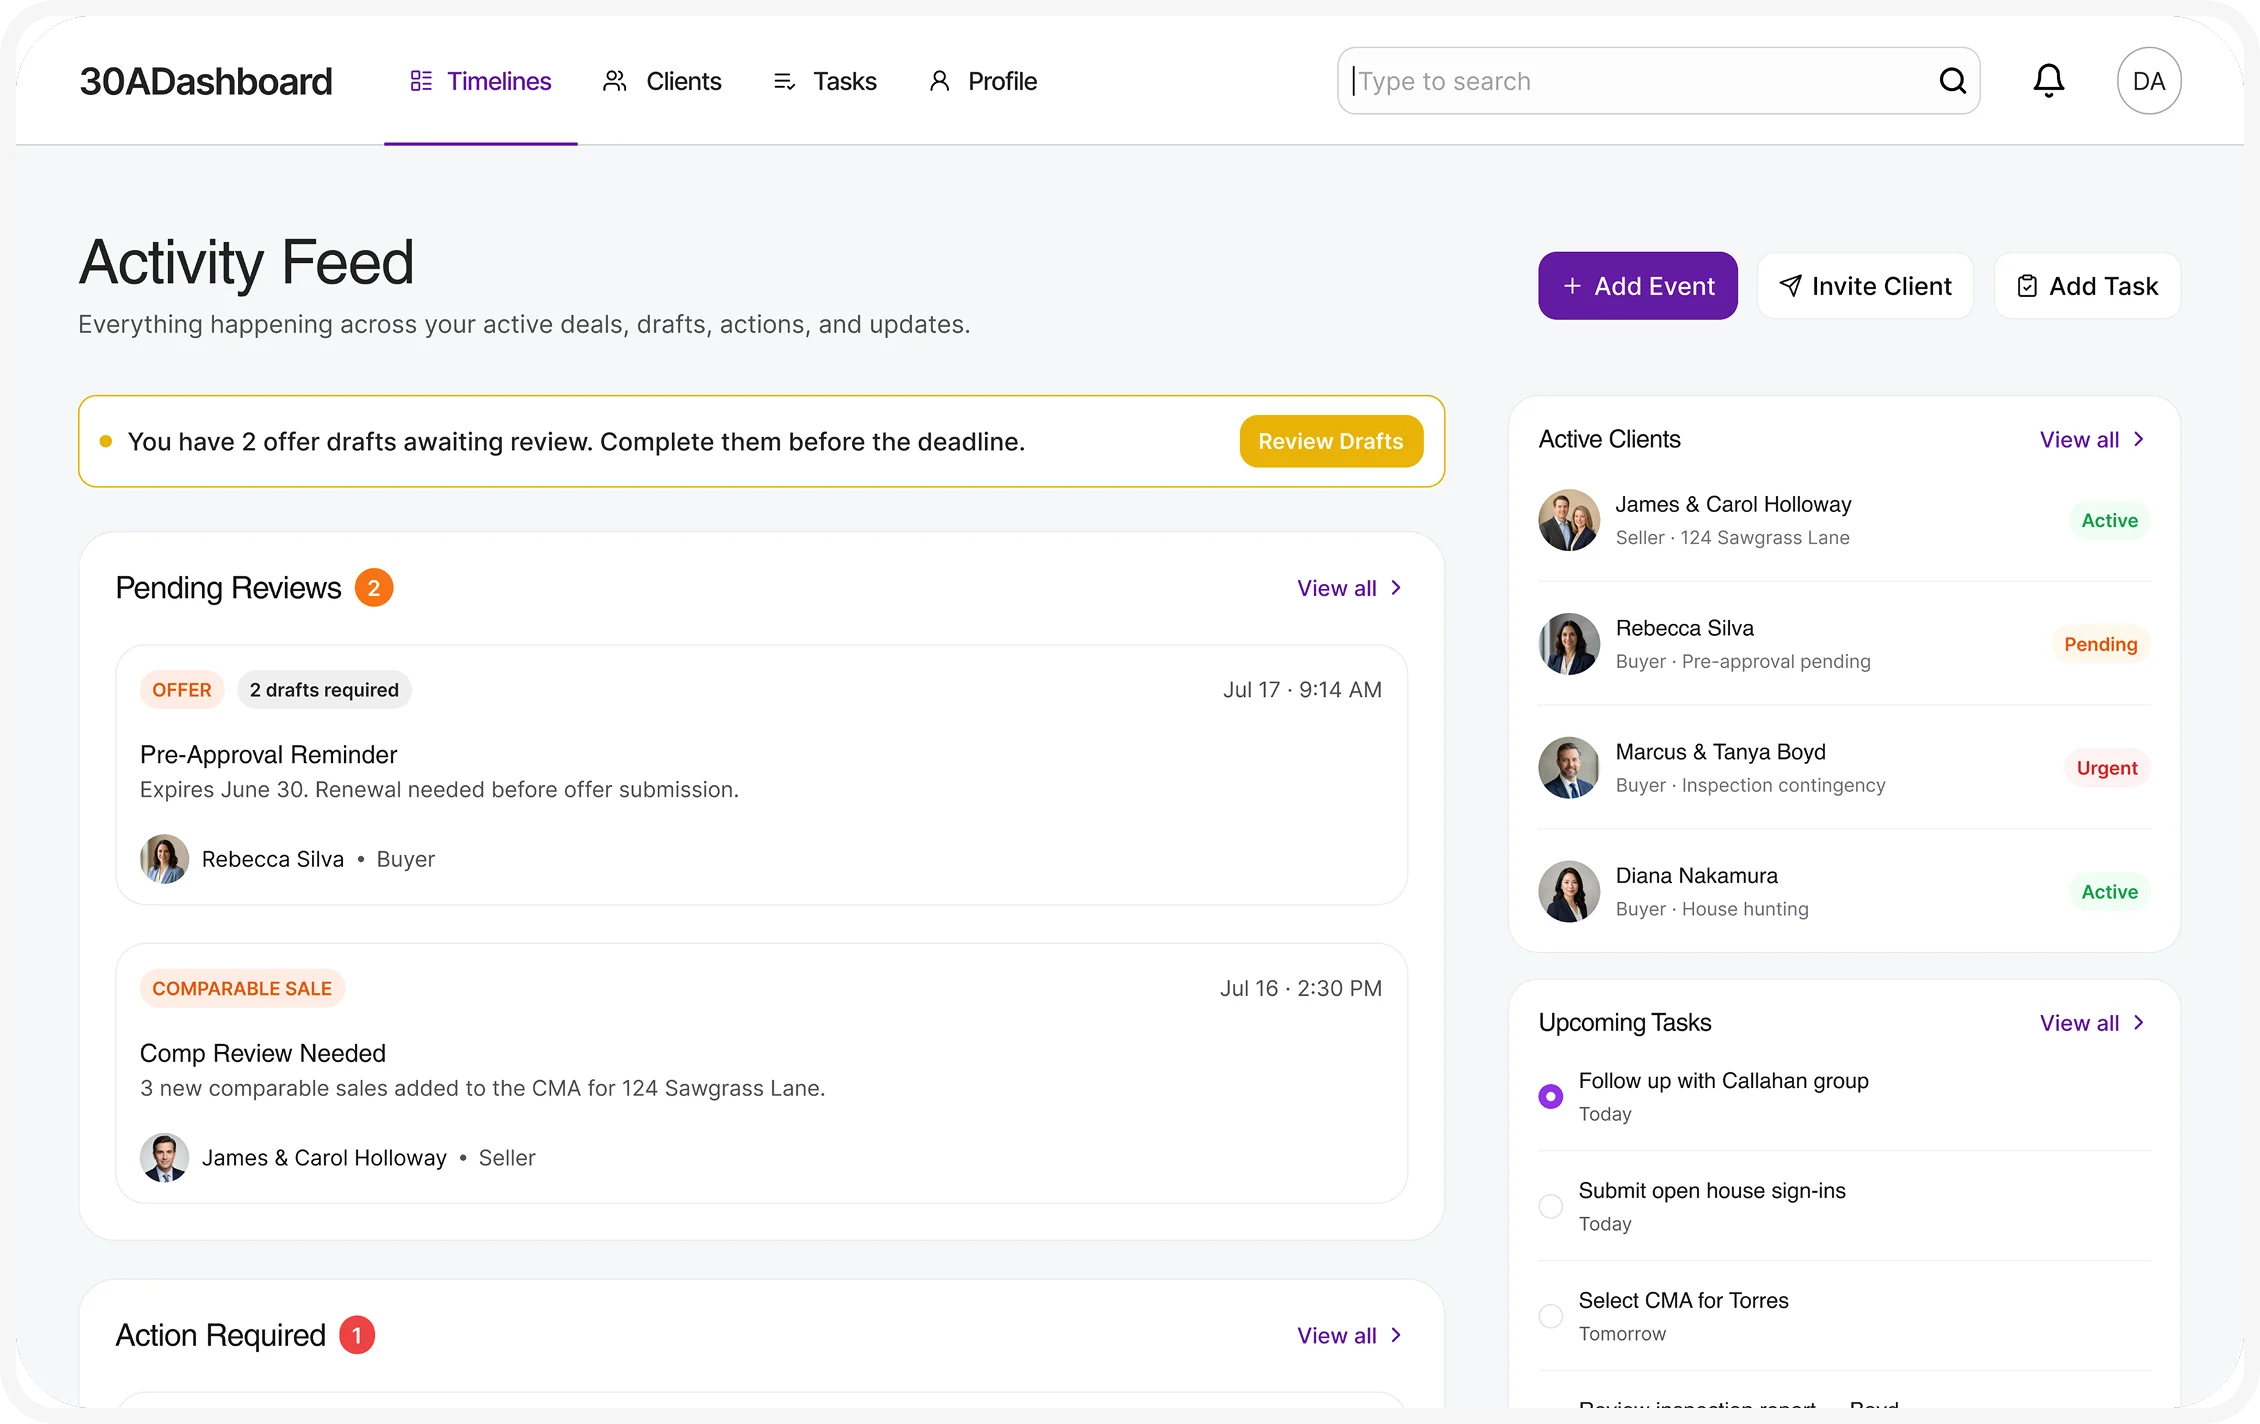Check off Submit open house sign-ins task
2260x1424 pixels.
1551,1207
